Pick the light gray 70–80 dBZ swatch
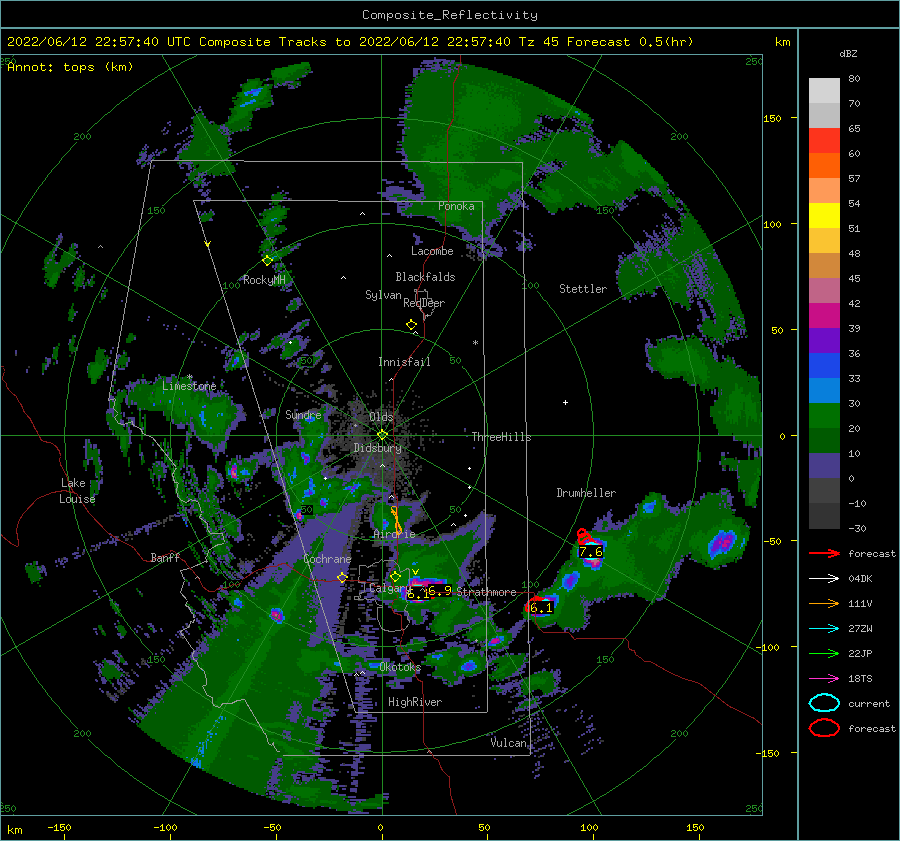Viewport: 900px width, 841px height. click(824, 91)
